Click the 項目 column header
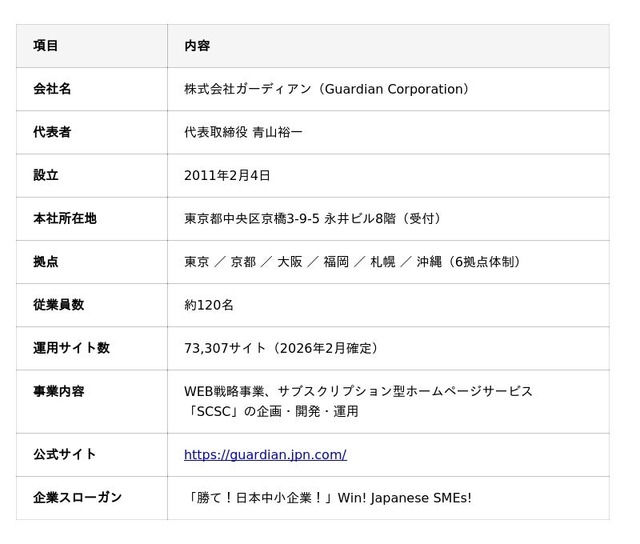The width and height of the screenshot is (640, 544). point(46,46)
